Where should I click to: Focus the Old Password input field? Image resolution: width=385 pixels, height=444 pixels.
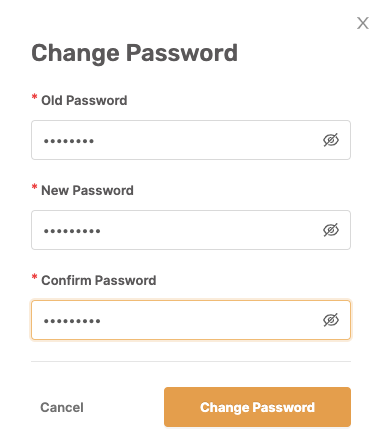point(191,140)
